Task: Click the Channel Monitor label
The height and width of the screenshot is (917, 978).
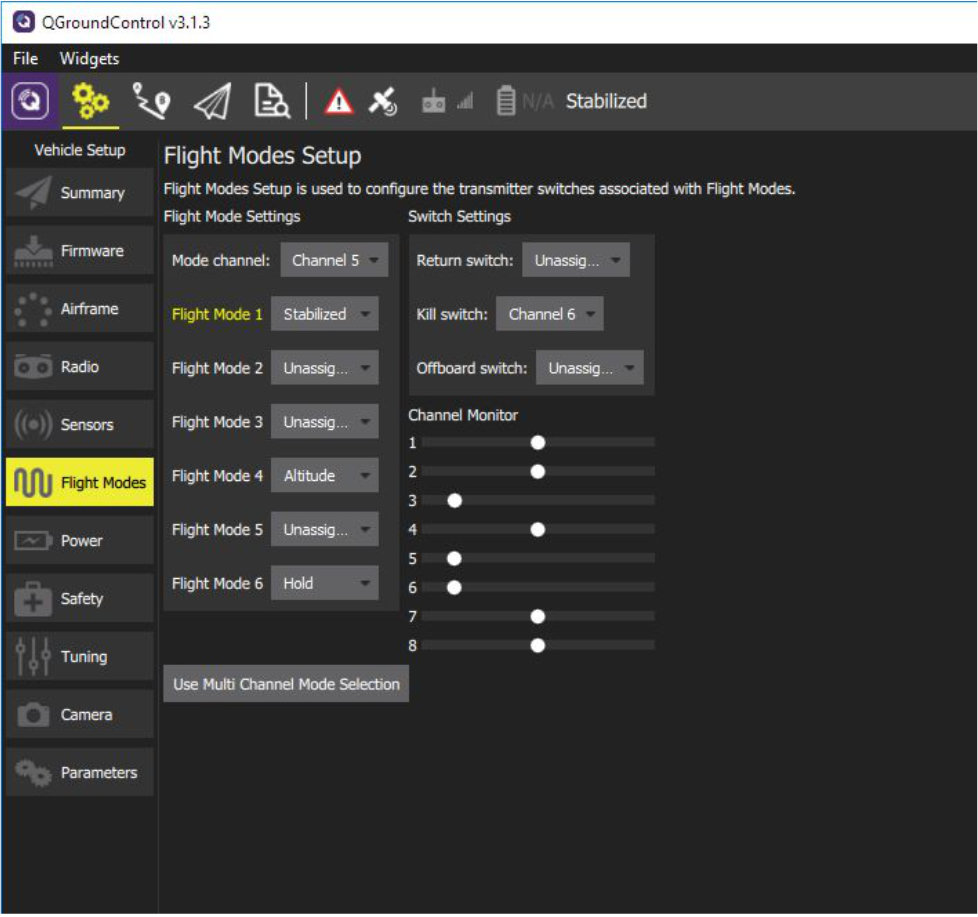Action: pyautogui.click(x=463, y=415)
